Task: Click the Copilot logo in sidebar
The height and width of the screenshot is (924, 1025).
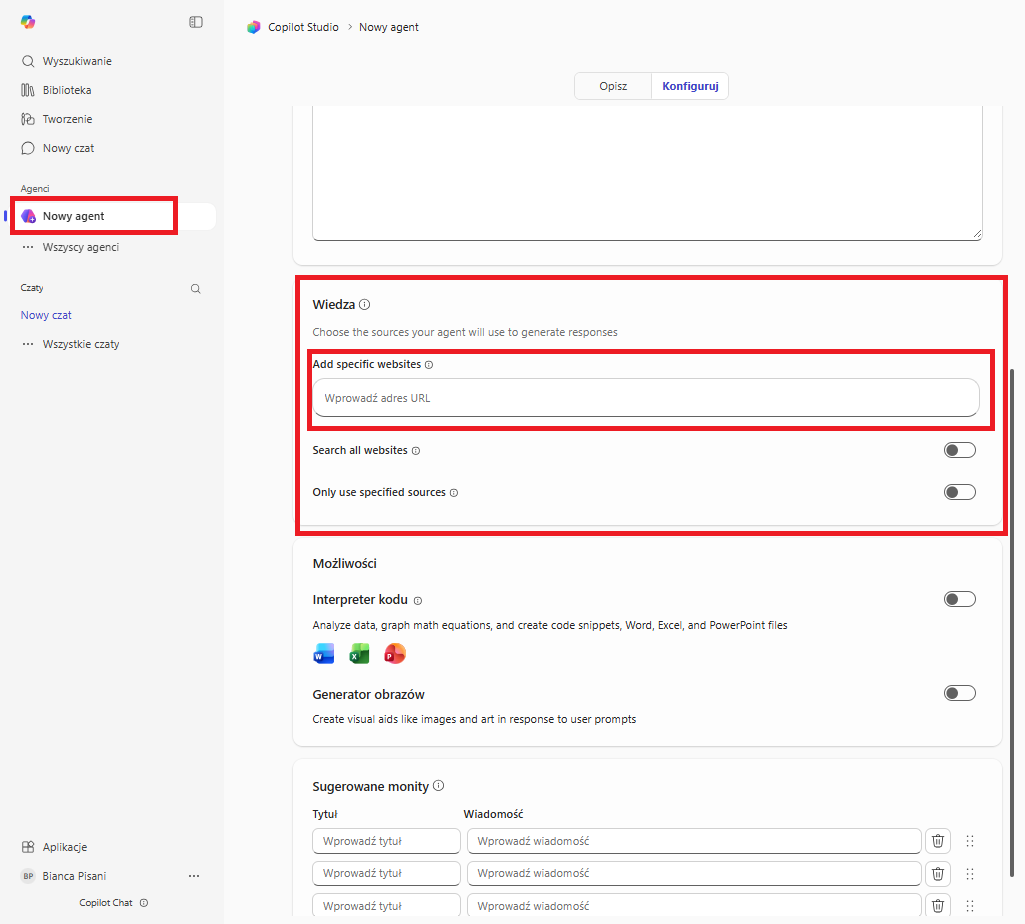Action: point(28,22)
